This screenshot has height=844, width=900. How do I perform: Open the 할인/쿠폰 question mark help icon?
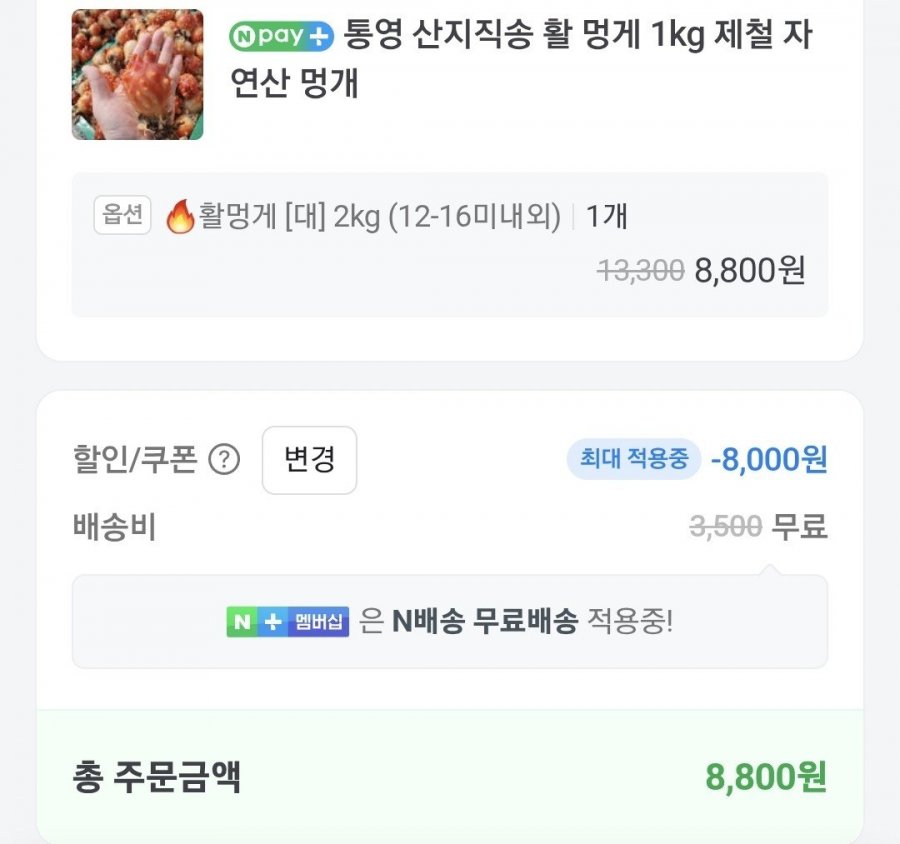coord(224,460)
